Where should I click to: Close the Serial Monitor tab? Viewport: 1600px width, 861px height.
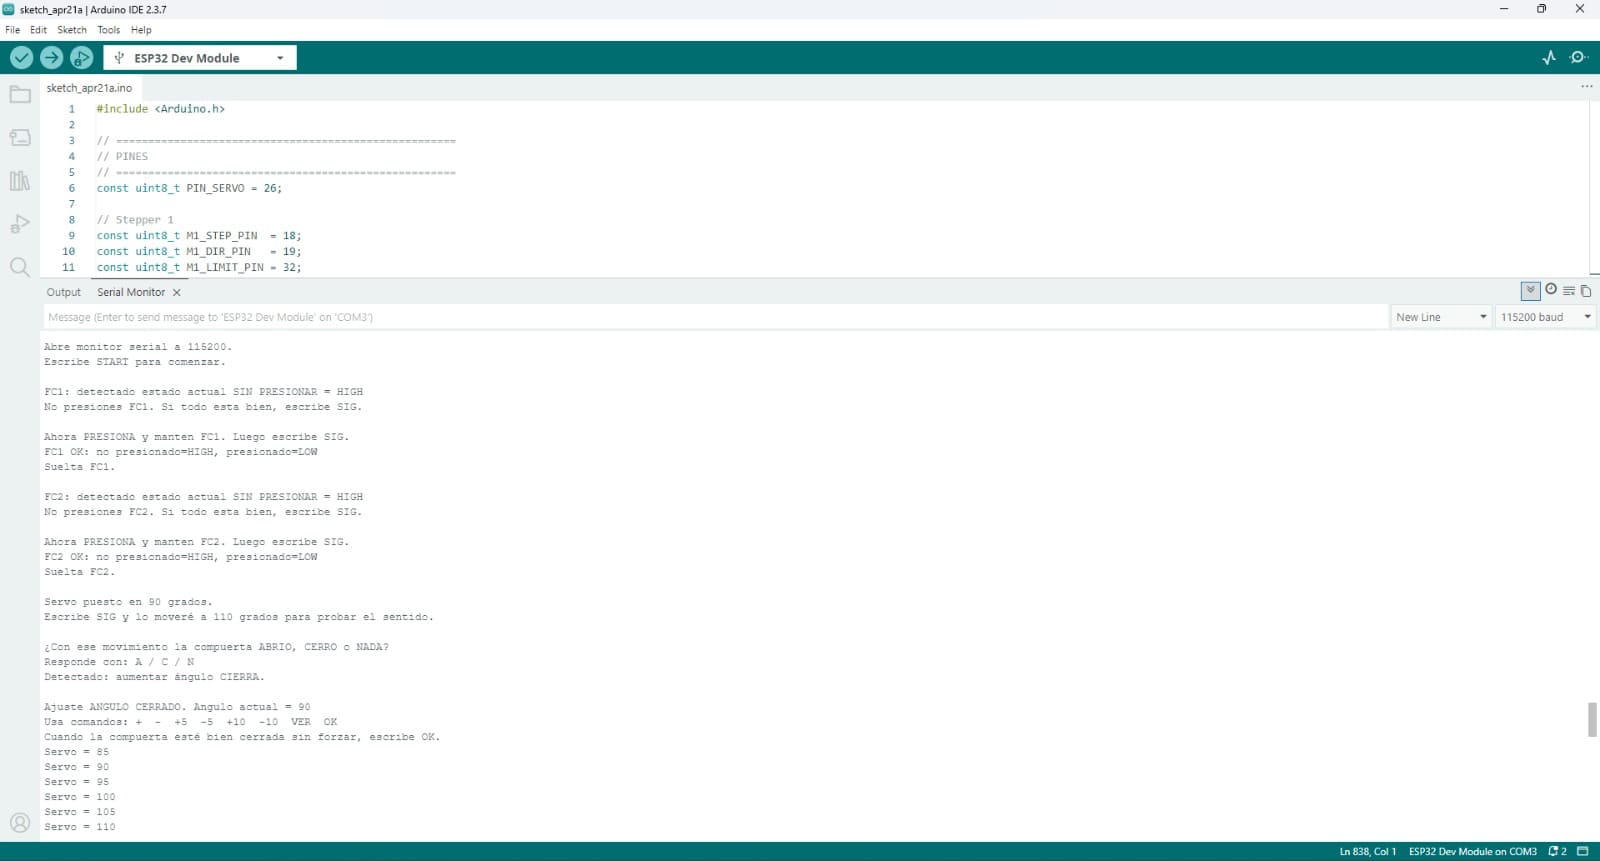point(177,293)
